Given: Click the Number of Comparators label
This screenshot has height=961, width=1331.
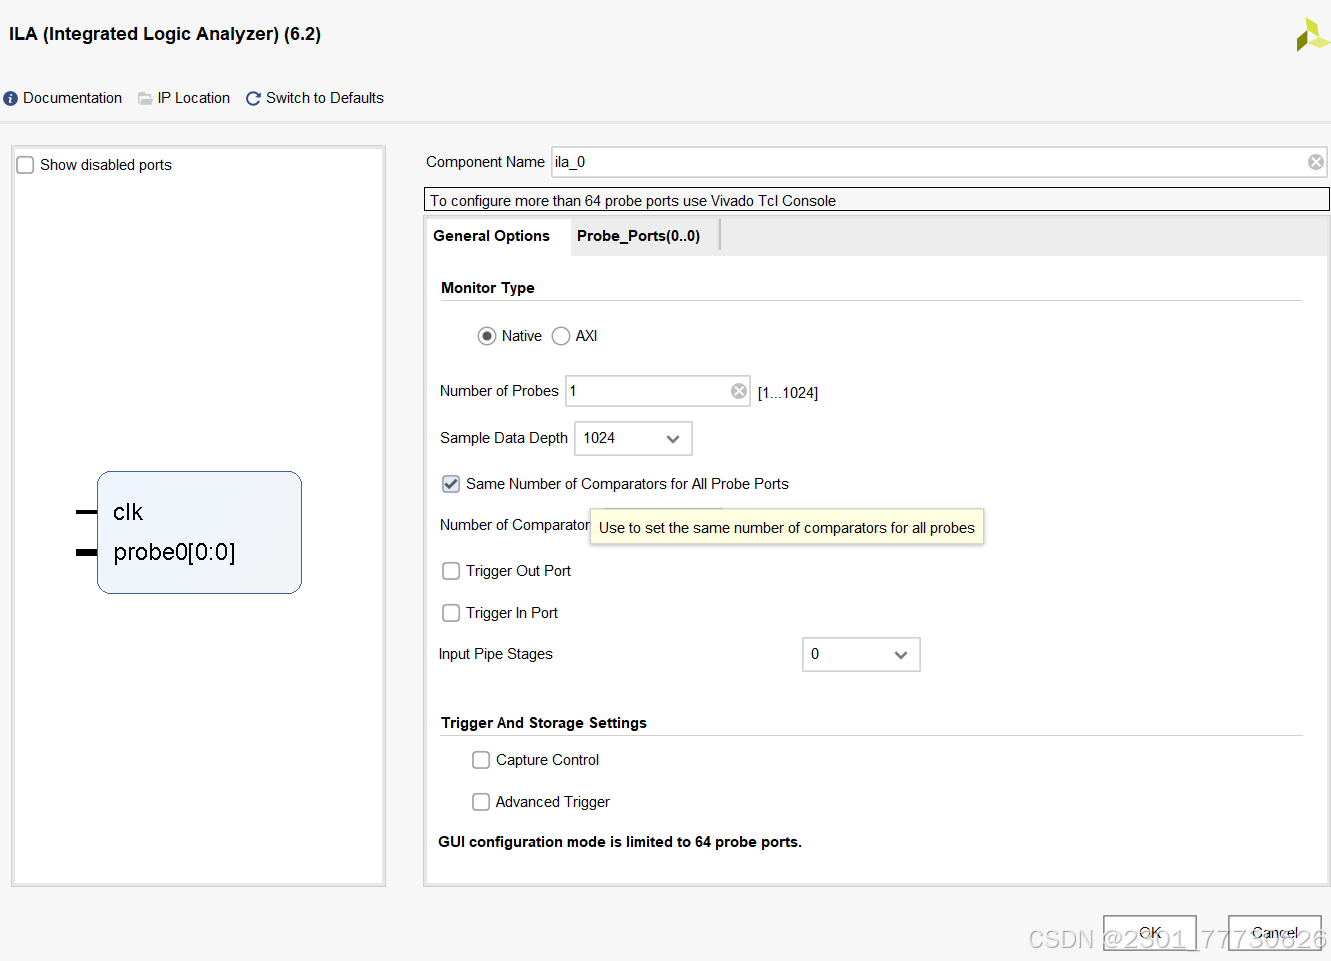Looking at the screenshot, I should coord(515,525).
